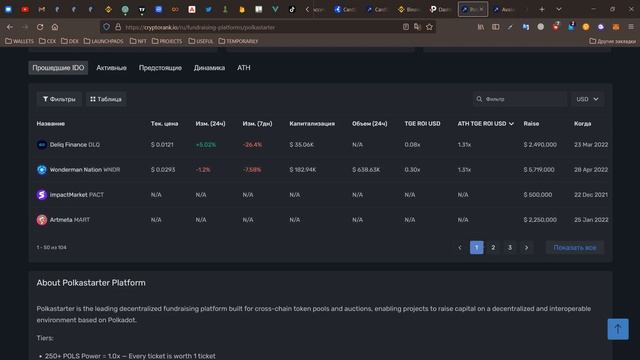Open WALLETS bookmarks folder
640x360 pixels.
20,41
